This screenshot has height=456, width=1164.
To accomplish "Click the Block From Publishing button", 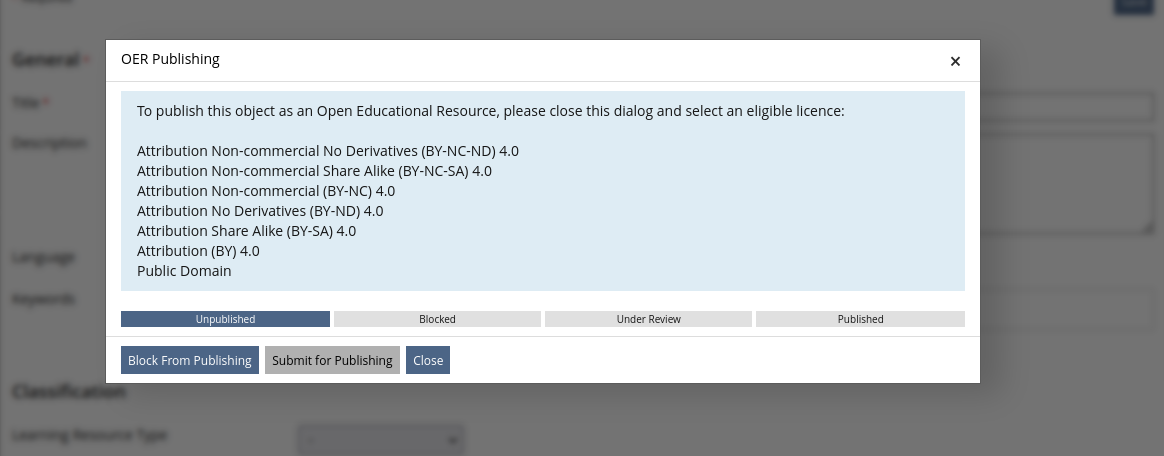I will (190, 360).
